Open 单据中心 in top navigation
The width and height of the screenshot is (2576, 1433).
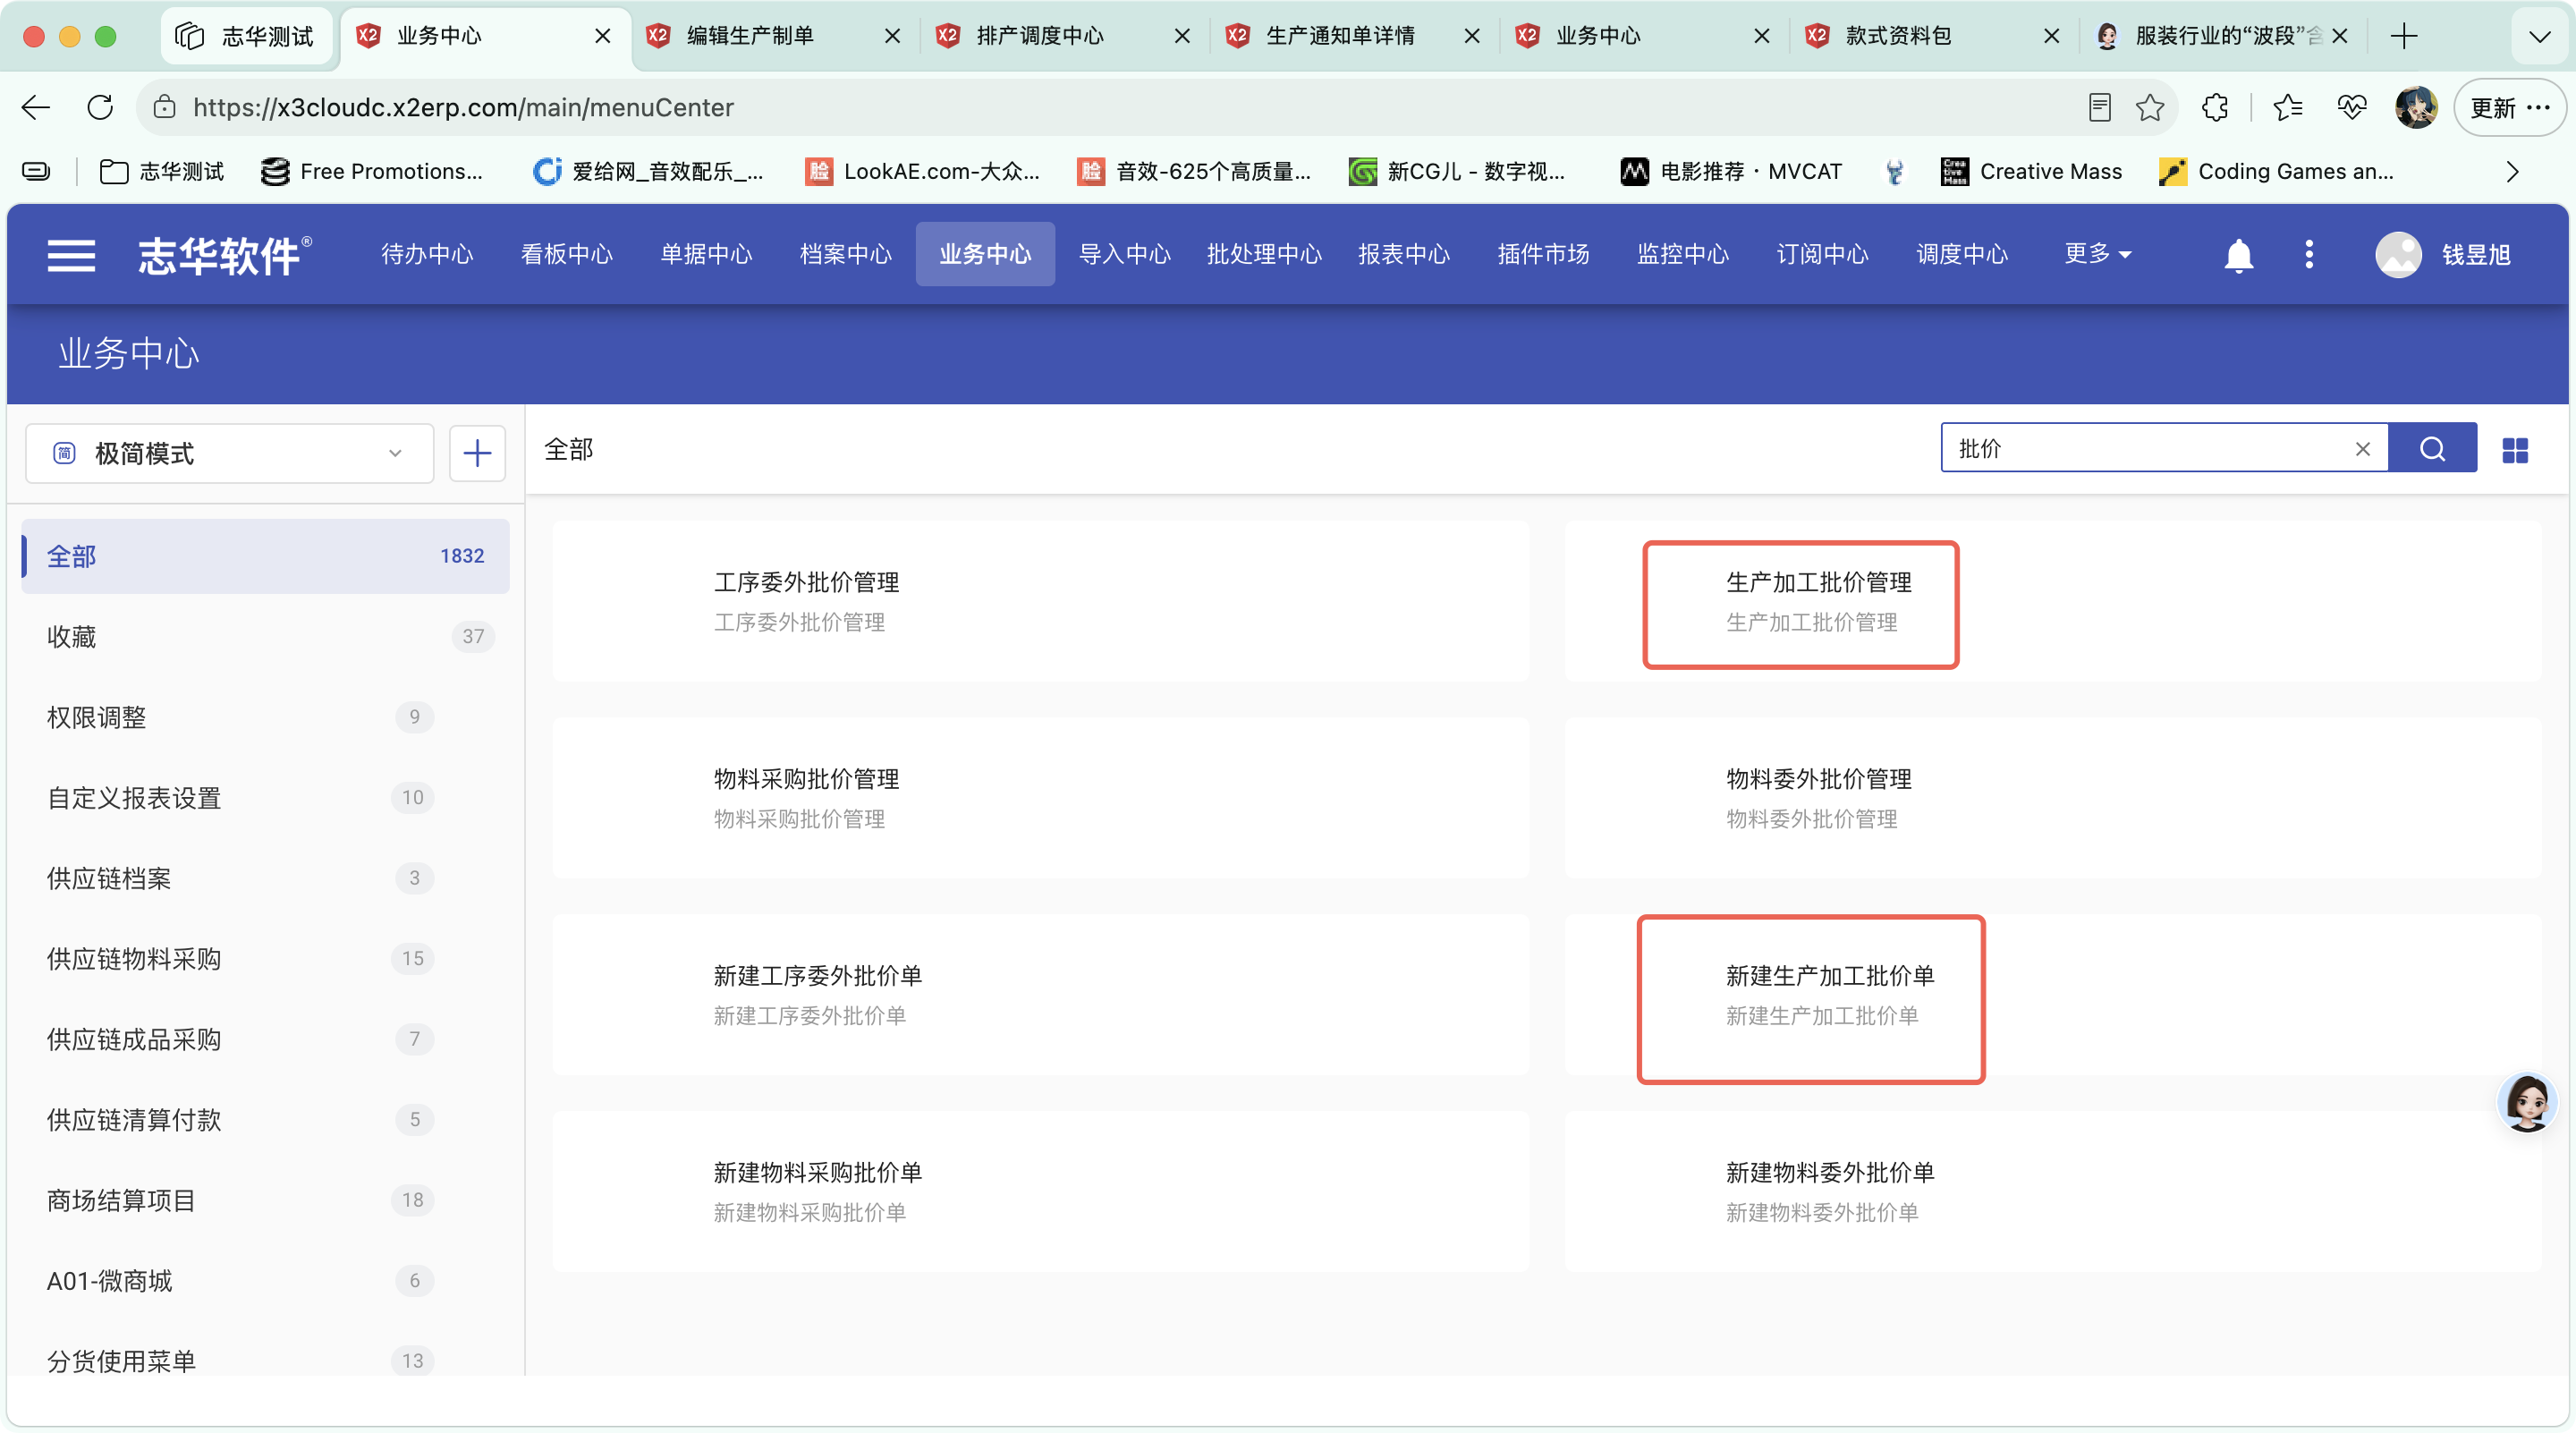click(706, 254)
